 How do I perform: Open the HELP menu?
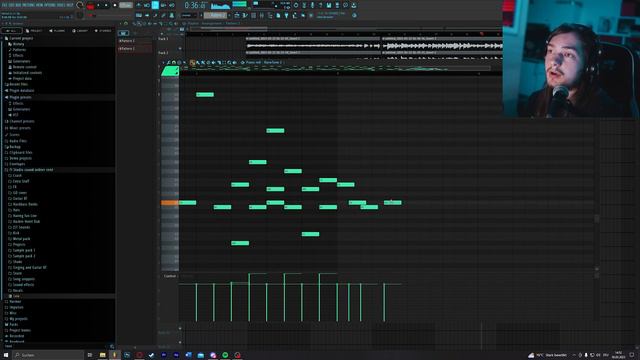pyautogui.click(x=70, y=5)
